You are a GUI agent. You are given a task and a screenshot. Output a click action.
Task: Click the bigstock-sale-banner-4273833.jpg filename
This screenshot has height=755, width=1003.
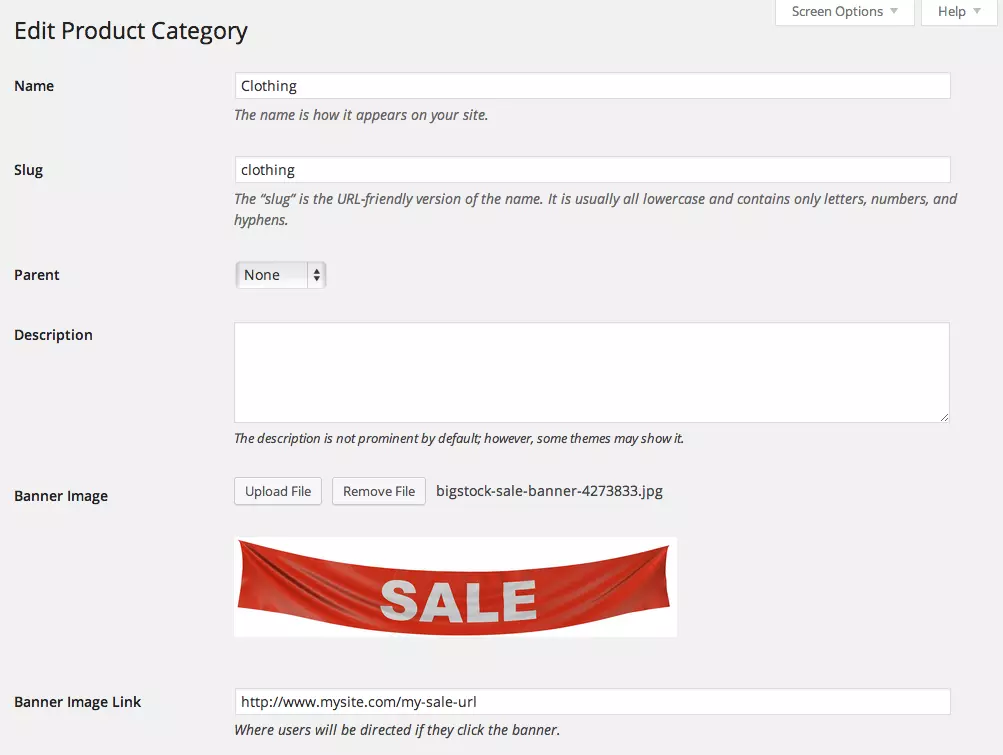[549, 491]
